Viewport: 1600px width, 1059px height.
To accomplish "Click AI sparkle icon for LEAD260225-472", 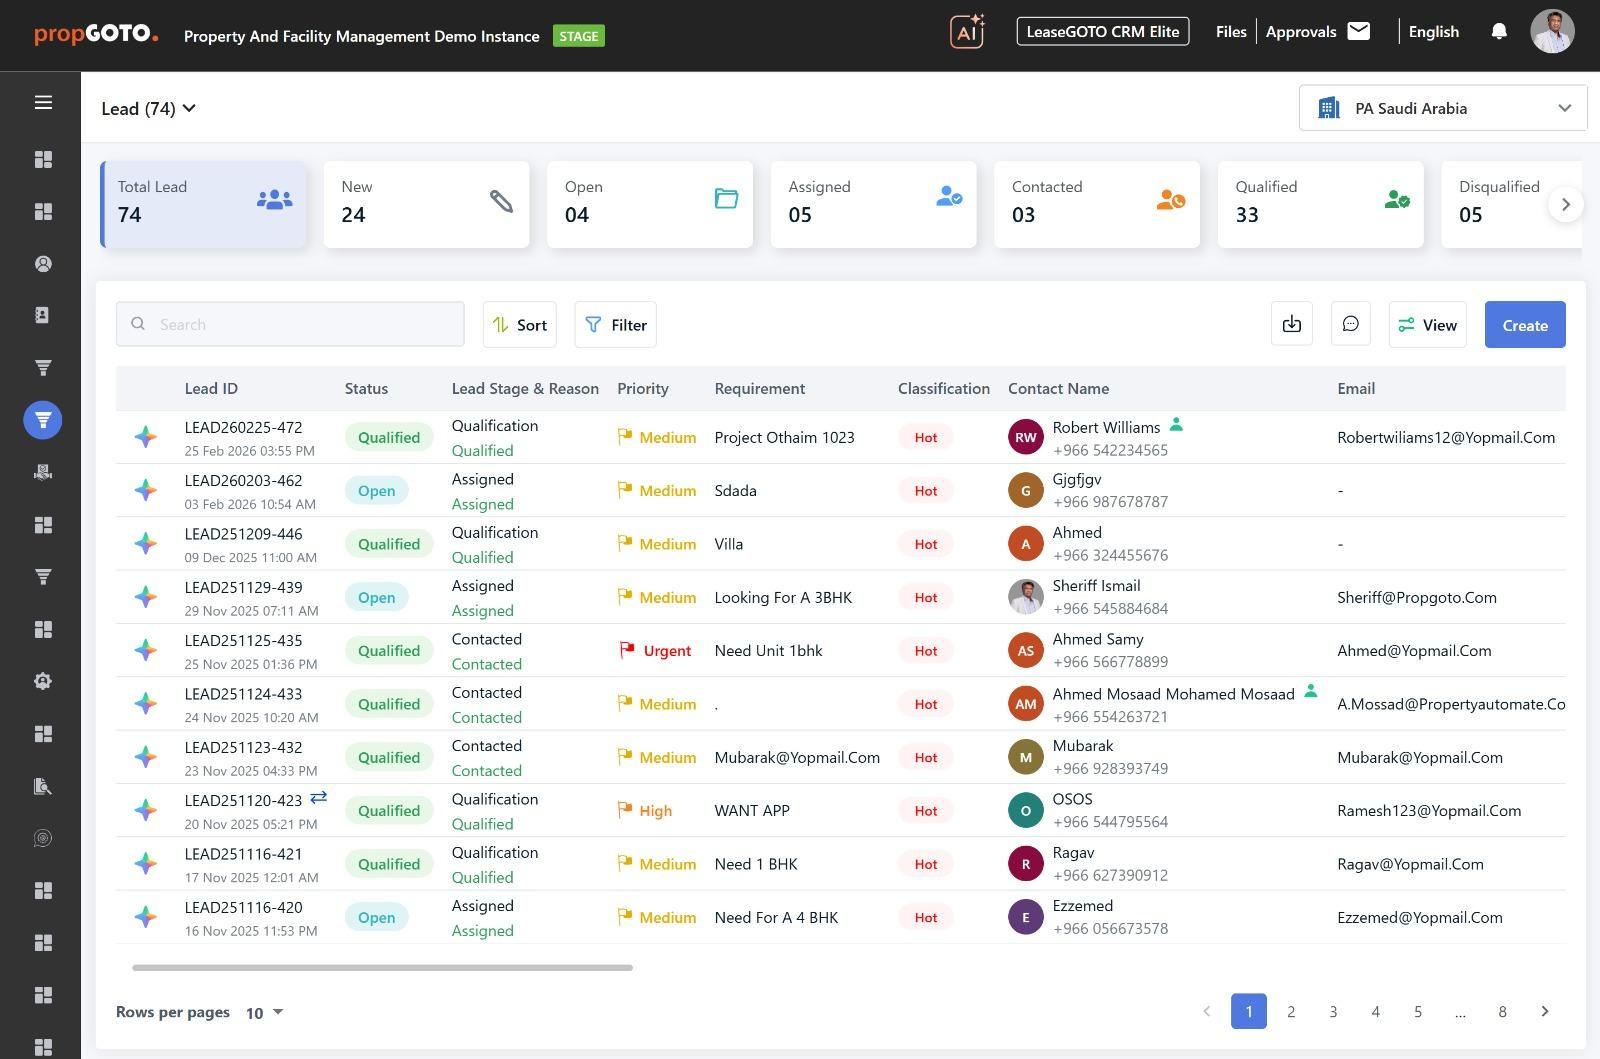I will (146, 437).
